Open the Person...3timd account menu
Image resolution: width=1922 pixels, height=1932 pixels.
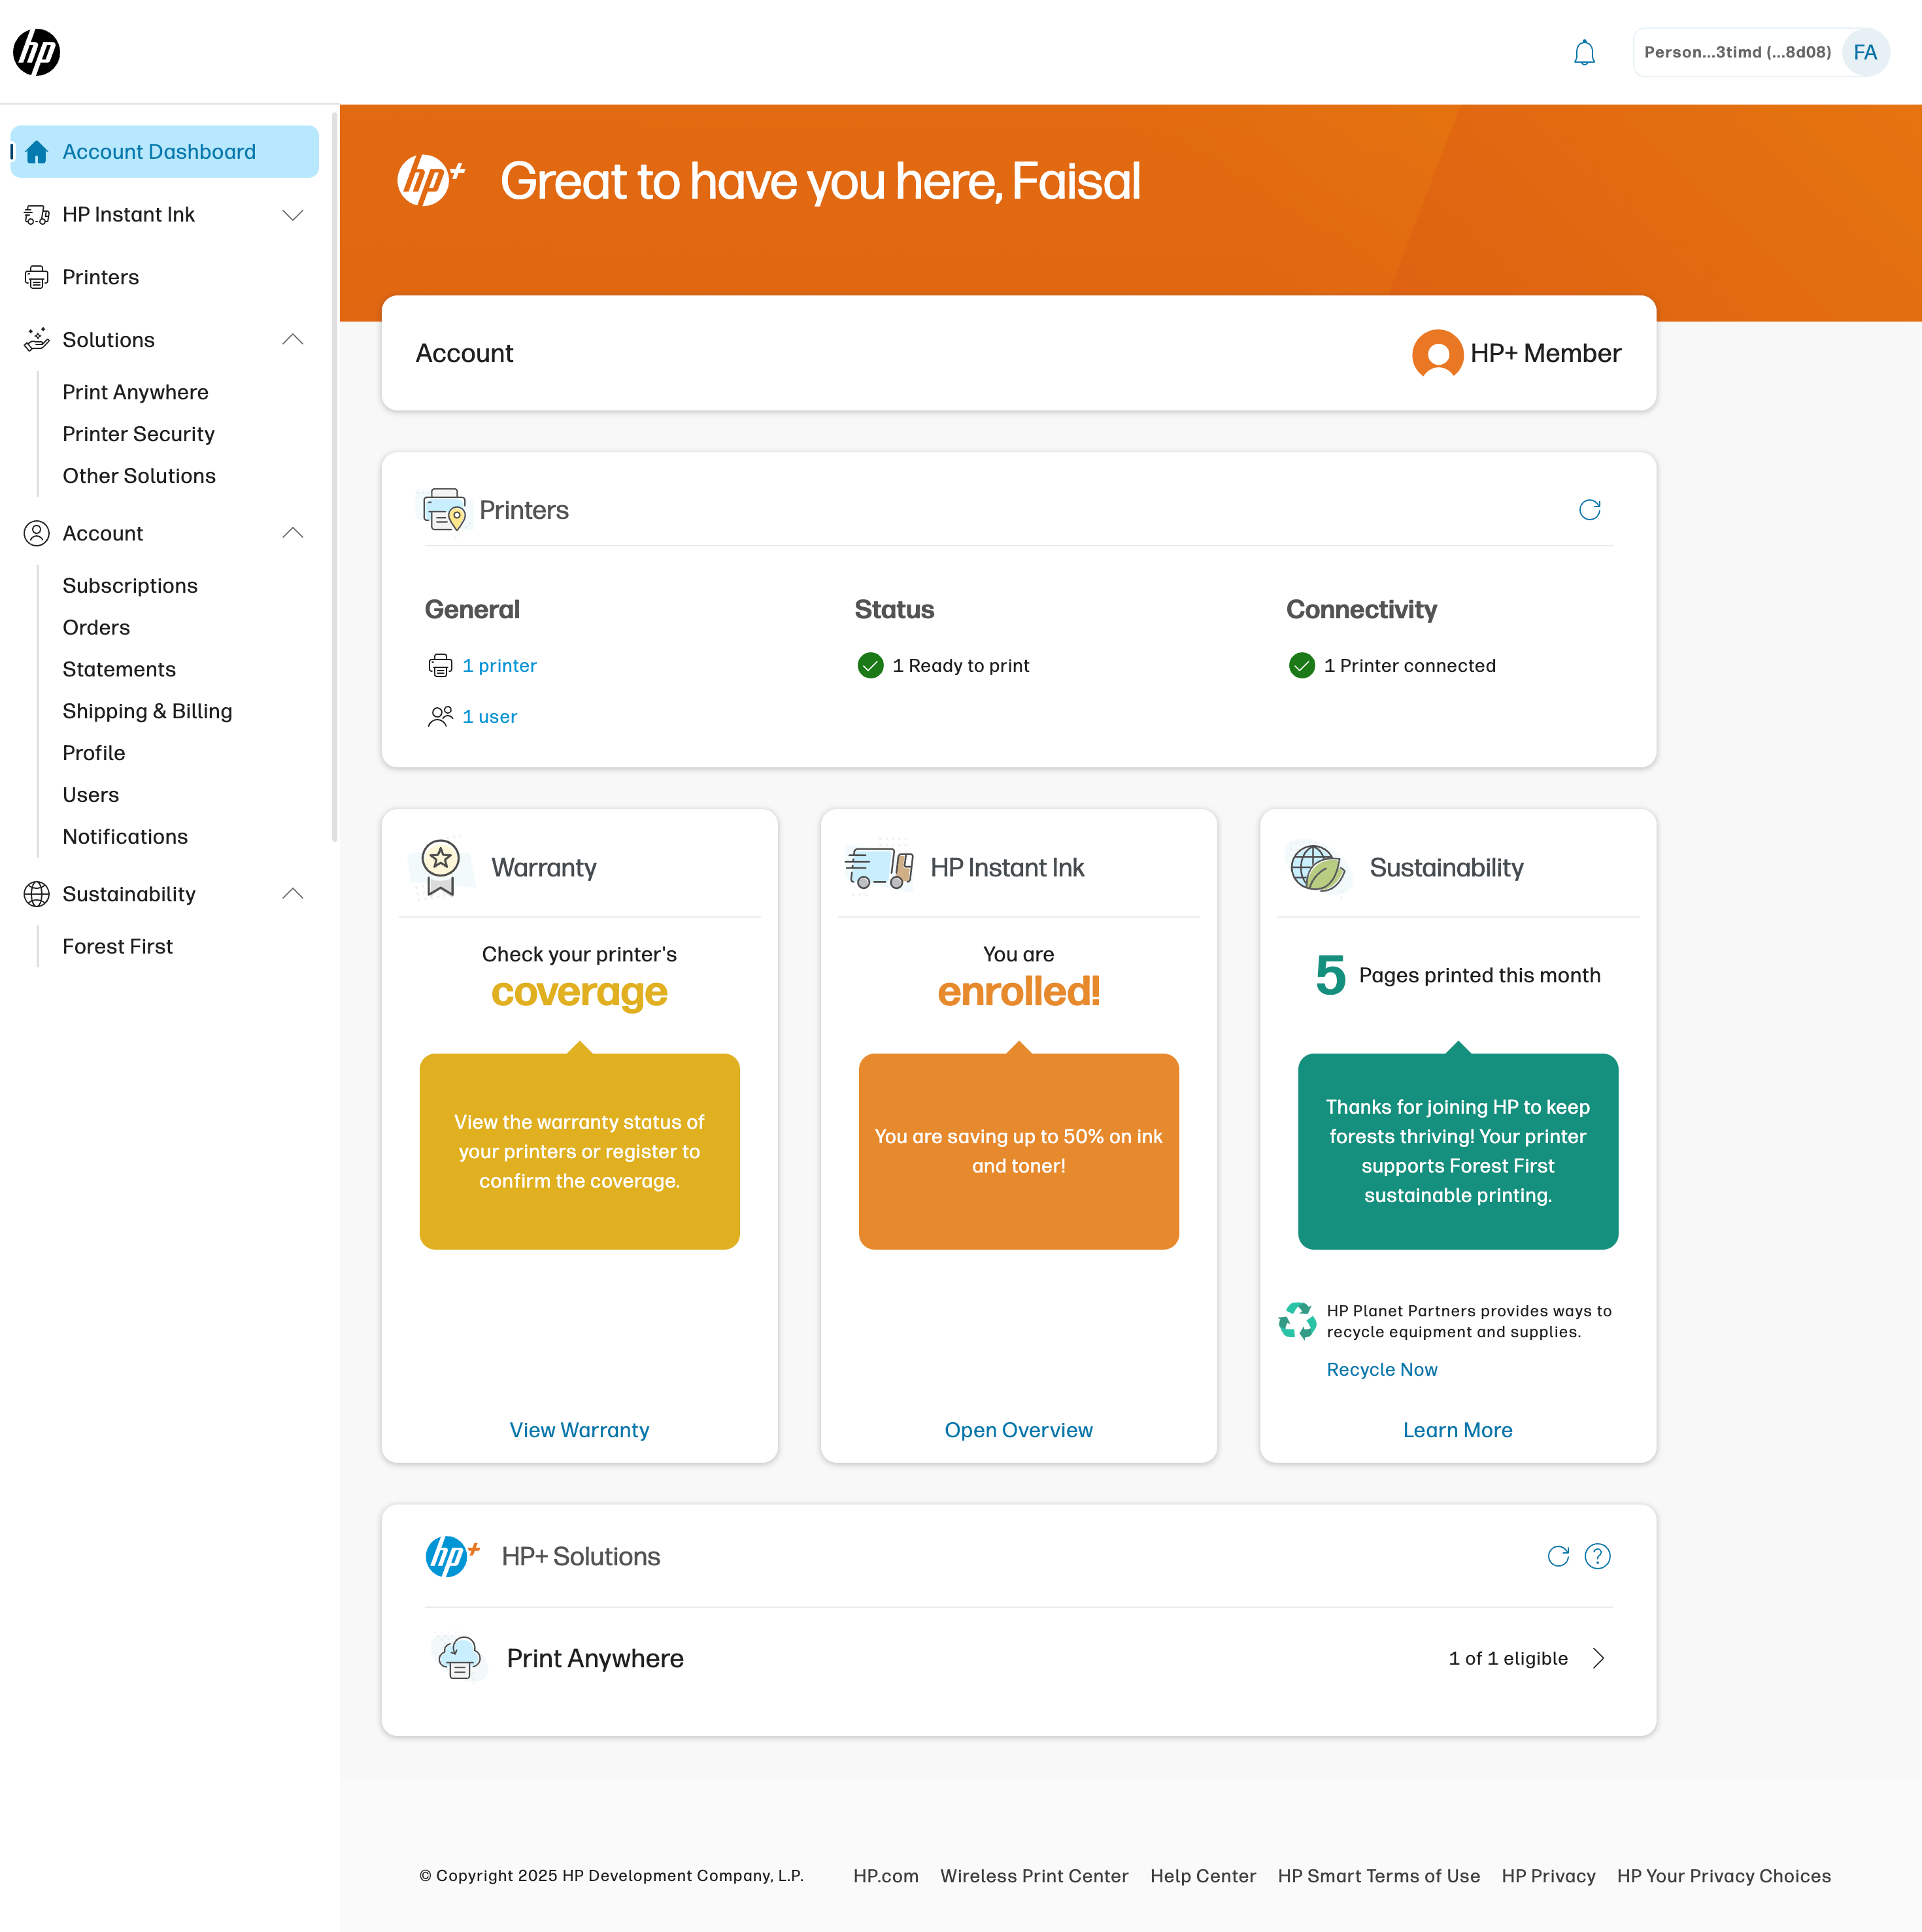coord(1761,52)
